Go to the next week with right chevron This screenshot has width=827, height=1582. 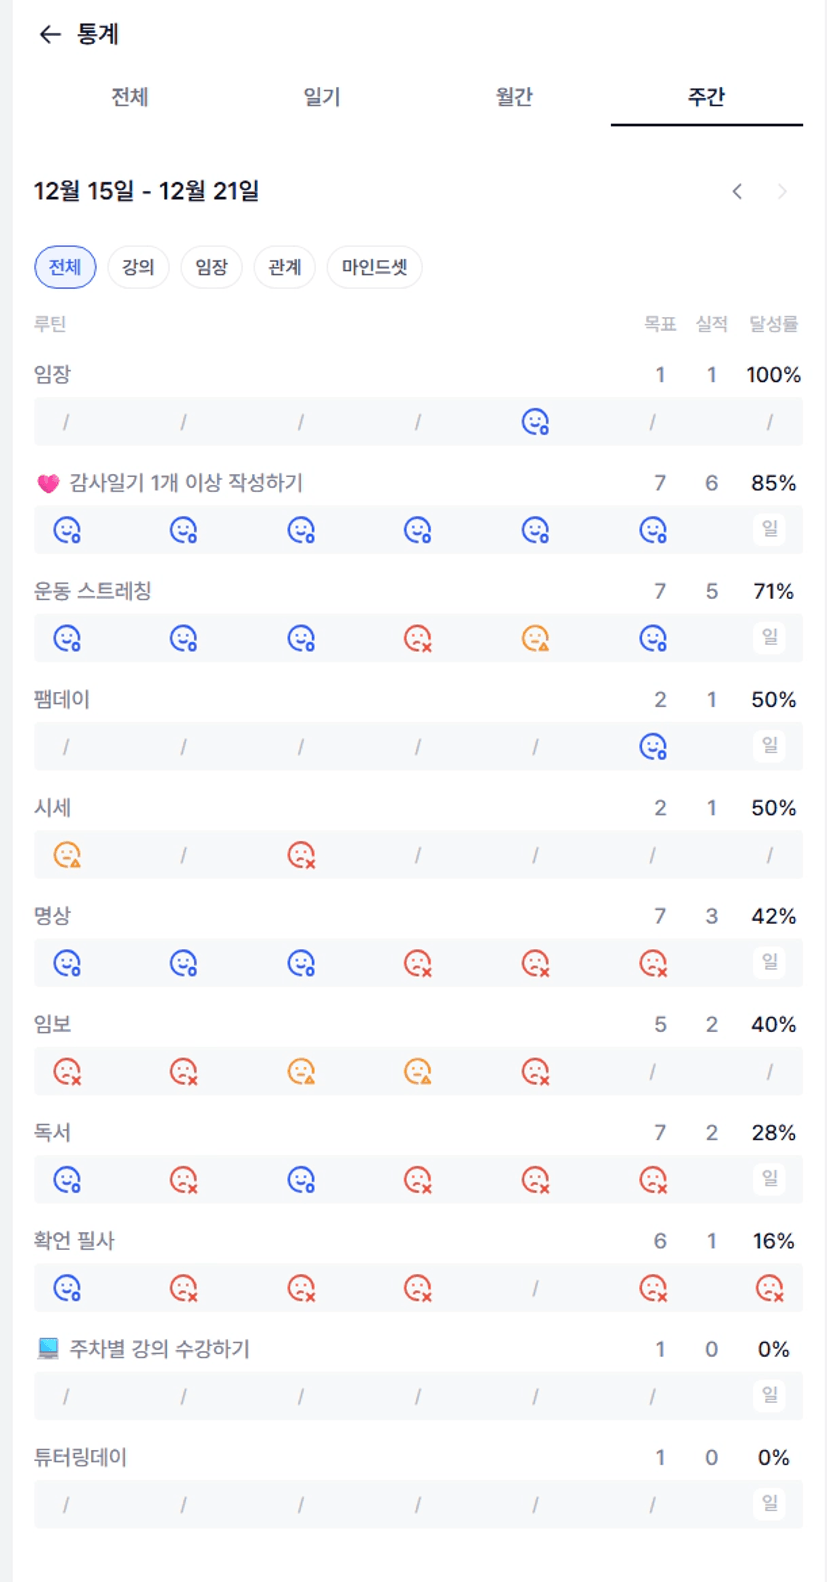[x=782, y=191]
